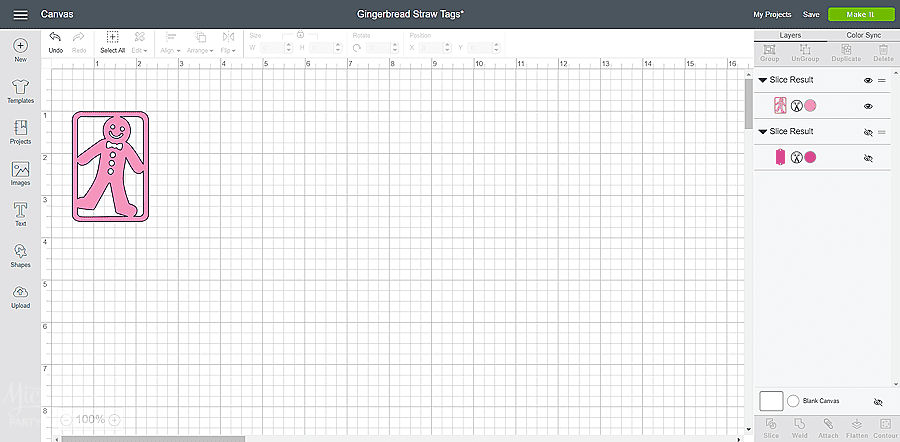Screen dimensions: 900x442
Task: Redo the last action
Action: pos(79,42)
